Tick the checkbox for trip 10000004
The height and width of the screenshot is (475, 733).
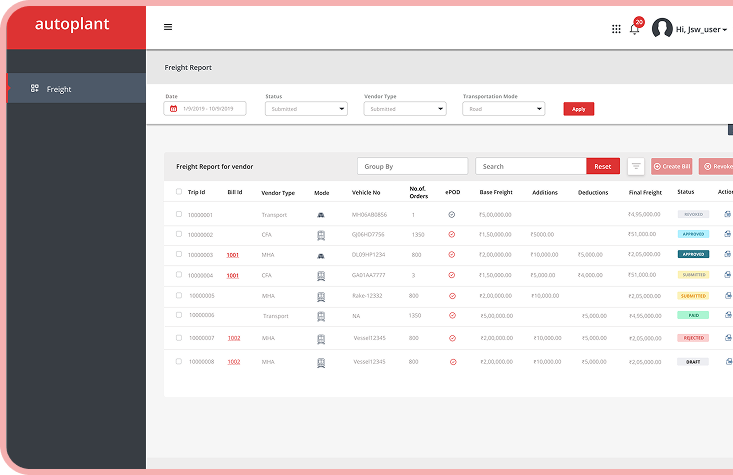tap(179, 274)
